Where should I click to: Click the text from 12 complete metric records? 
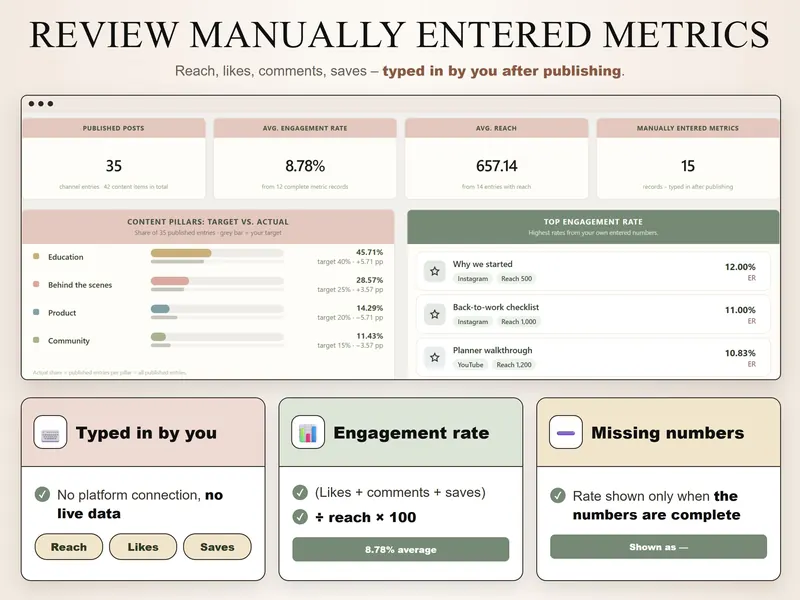pos(305,187)
